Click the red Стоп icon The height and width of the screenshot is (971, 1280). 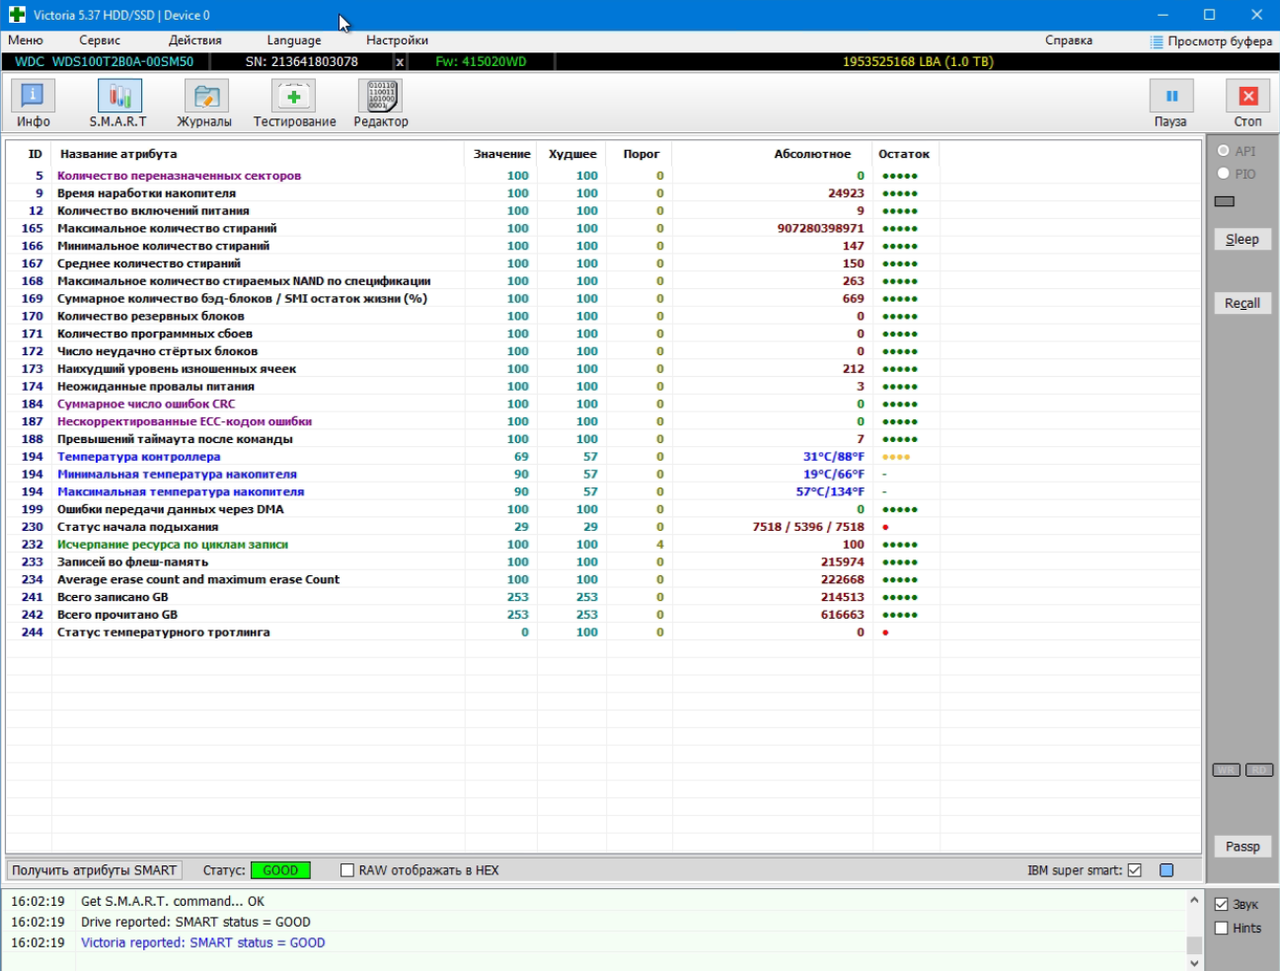click(x=1248, y=97)
